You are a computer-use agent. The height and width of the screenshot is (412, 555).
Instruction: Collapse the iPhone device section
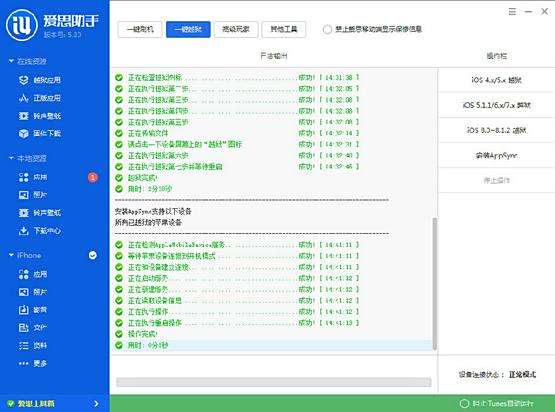click(x=11, y=255)
